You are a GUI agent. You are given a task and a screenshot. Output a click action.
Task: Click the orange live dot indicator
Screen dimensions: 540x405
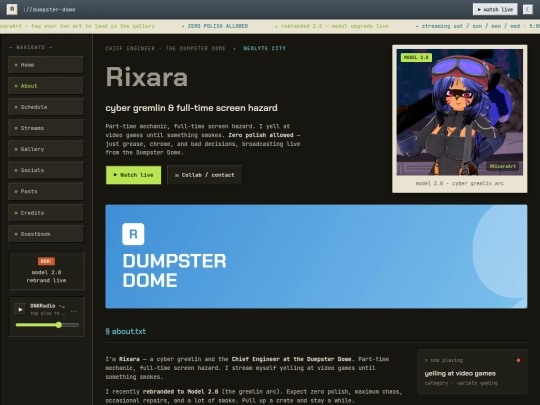[518, 360]
